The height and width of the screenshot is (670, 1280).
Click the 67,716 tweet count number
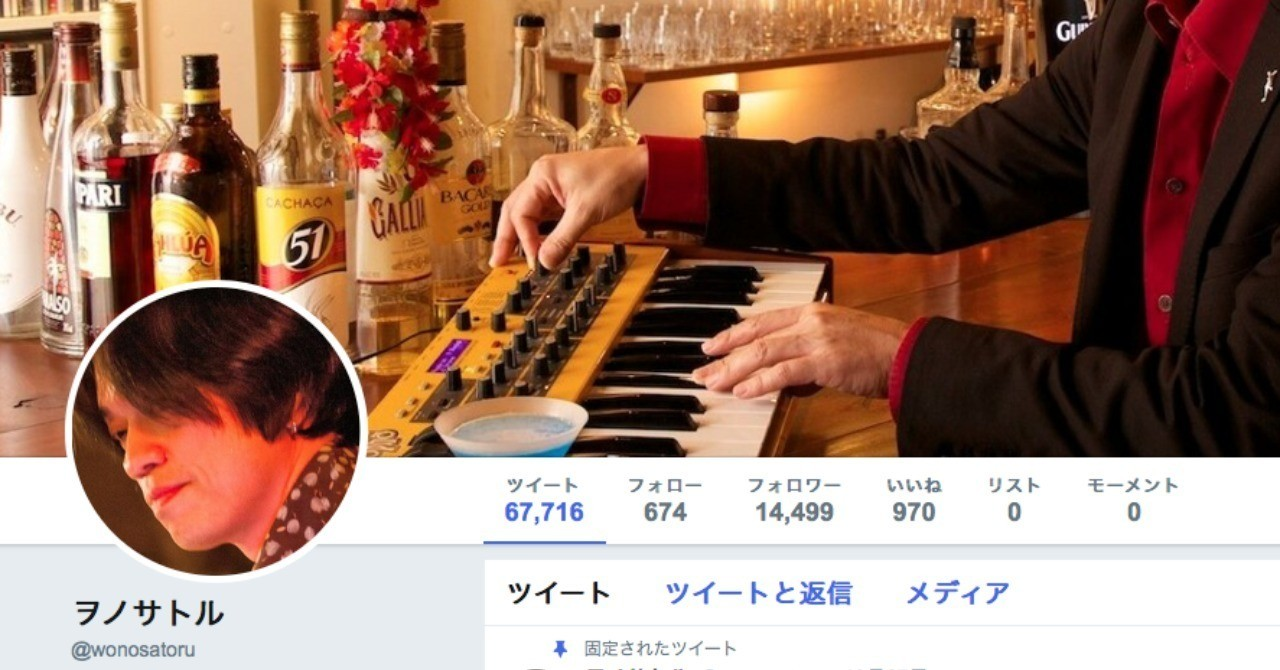(x=544, y=513)
